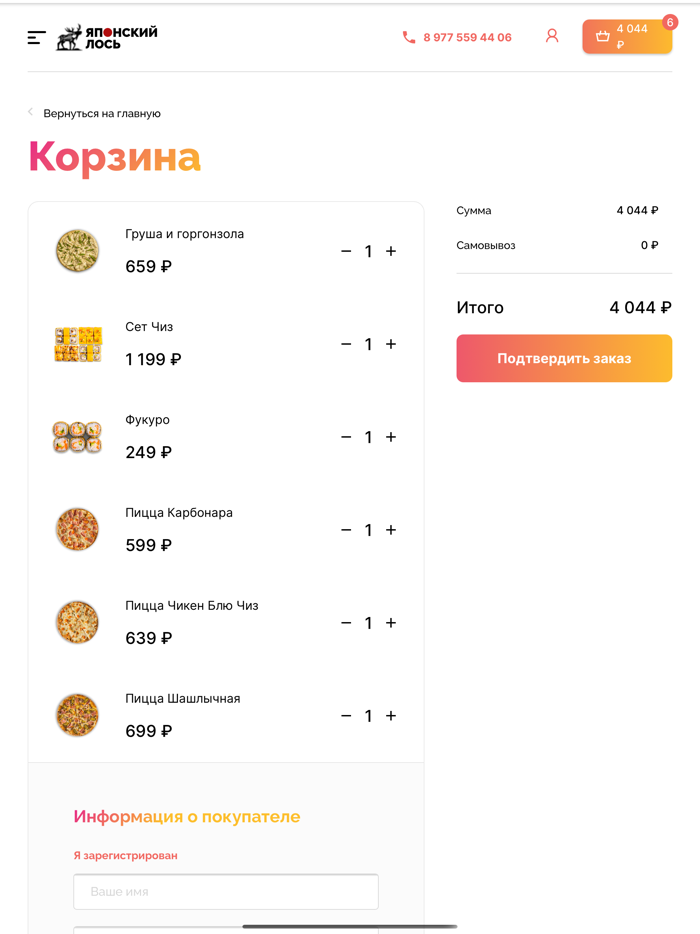Viewport: 700px width, 934px height.
Task: Increase quantity of Пицца Чикен Блю Чиз
Action: tap(390, 623)
